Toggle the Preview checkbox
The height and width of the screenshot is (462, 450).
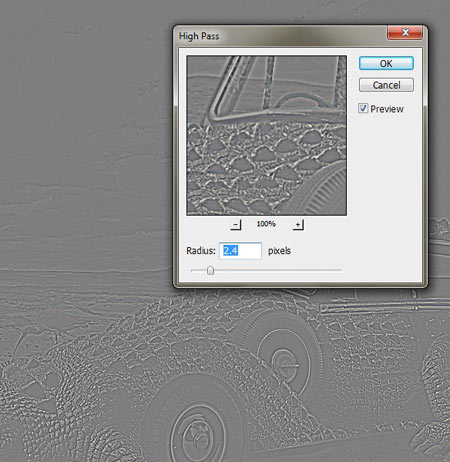pos(363,108)
